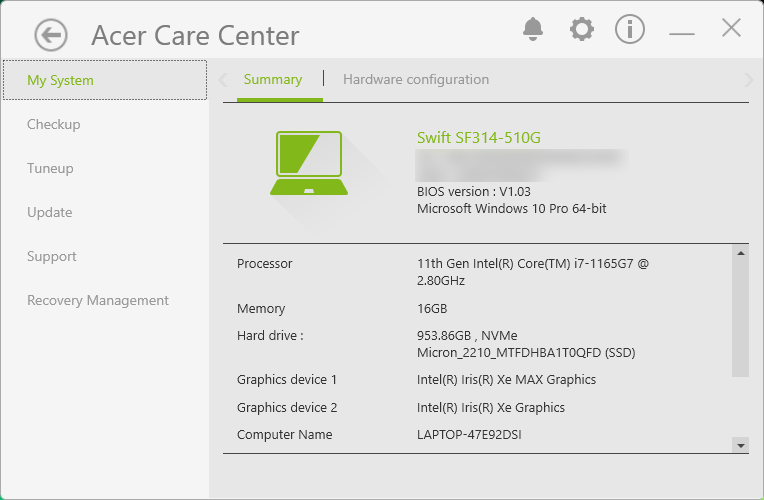
Task: Close the Acer Care Center window
Action: pos(731,28)
